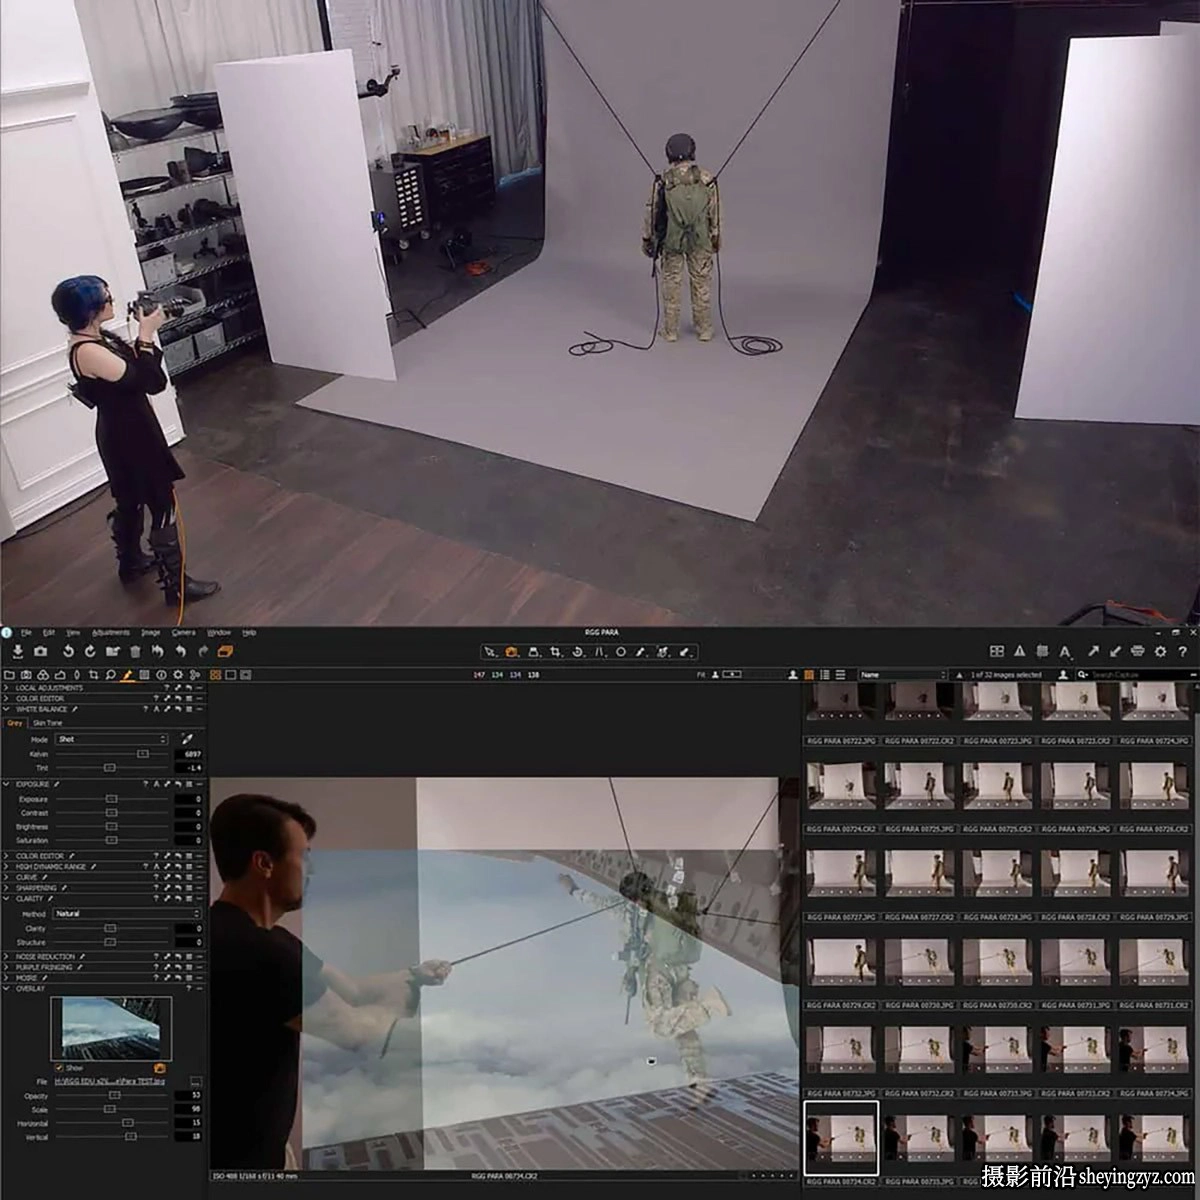Open the Library folder tool tab

coord(9,675)
